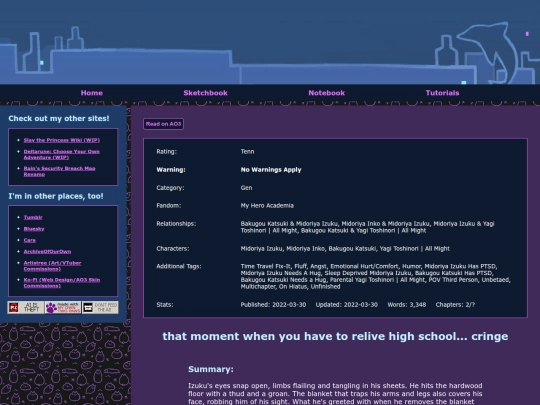Open the Bluesky profile link

pyautogui.click(x=34, y=229)
